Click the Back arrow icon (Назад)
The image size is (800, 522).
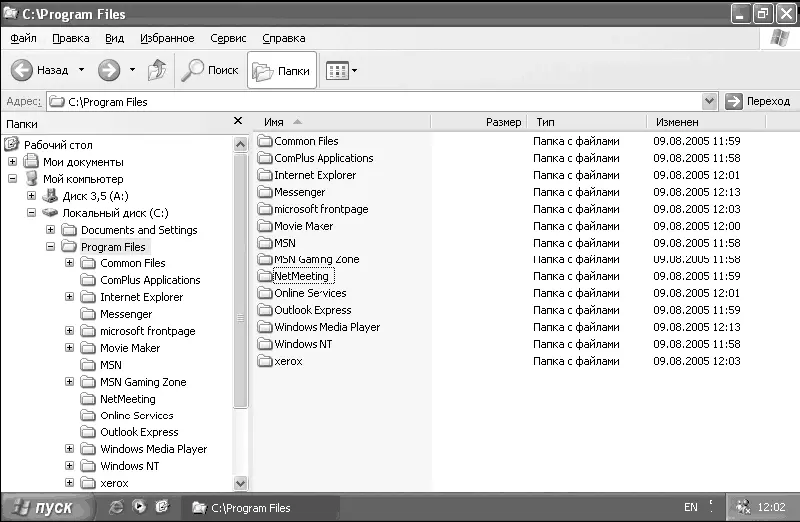click(x=23, y=70)
